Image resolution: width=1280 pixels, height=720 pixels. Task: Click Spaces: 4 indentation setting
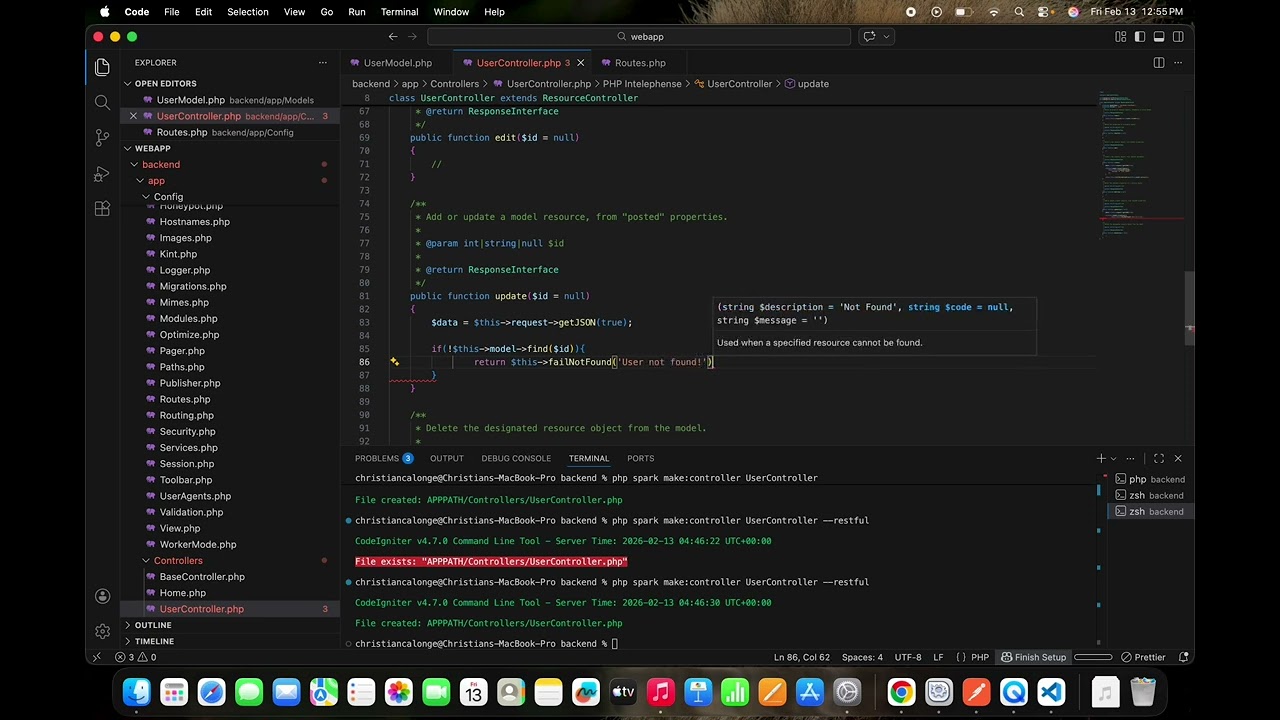[x=862, y=658]
